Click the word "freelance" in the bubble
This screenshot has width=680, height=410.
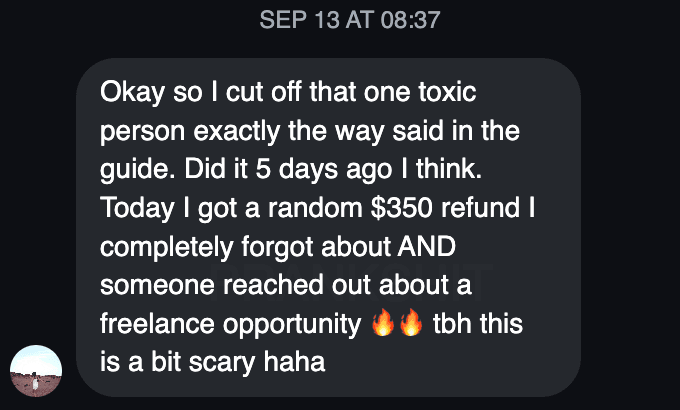pyautogui.click(x=157, y=324)
